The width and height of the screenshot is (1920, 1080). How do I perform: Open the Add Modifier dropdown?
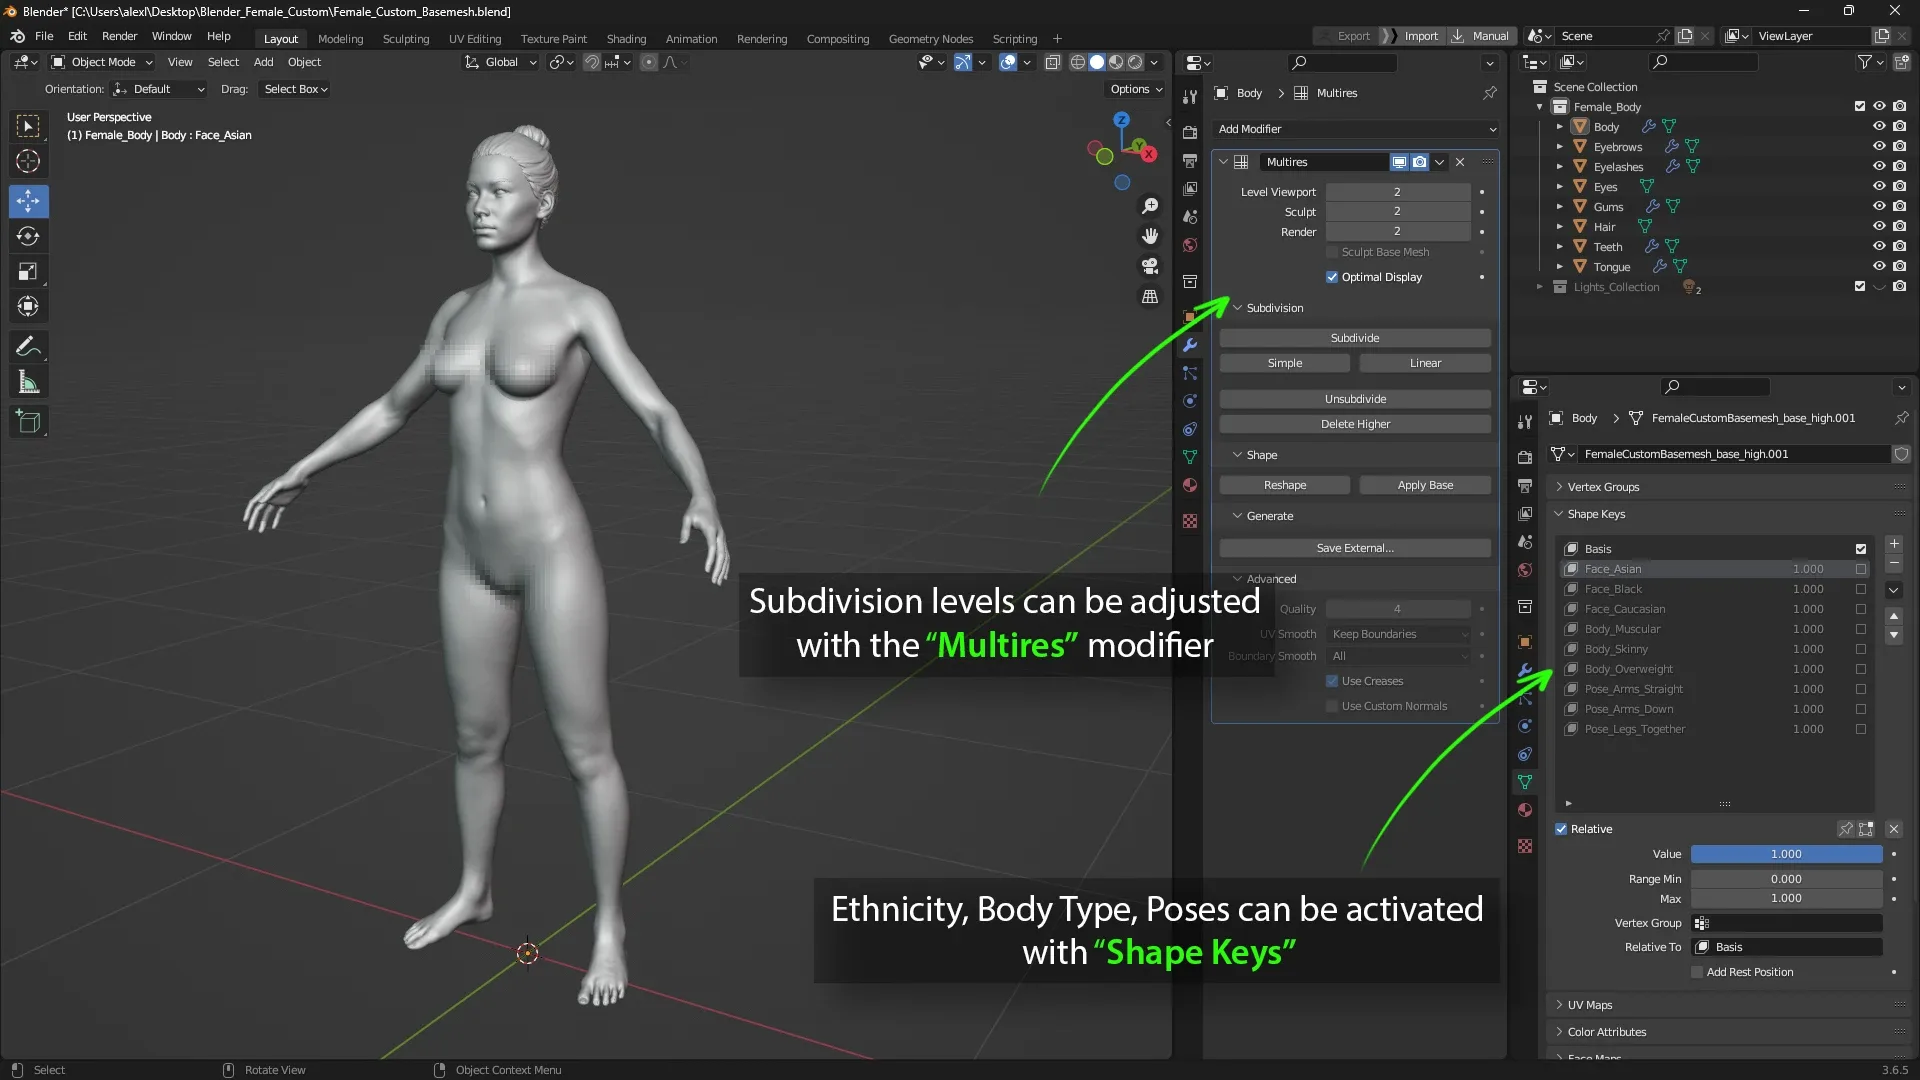pyautogui.click(x=1356, y=129)
